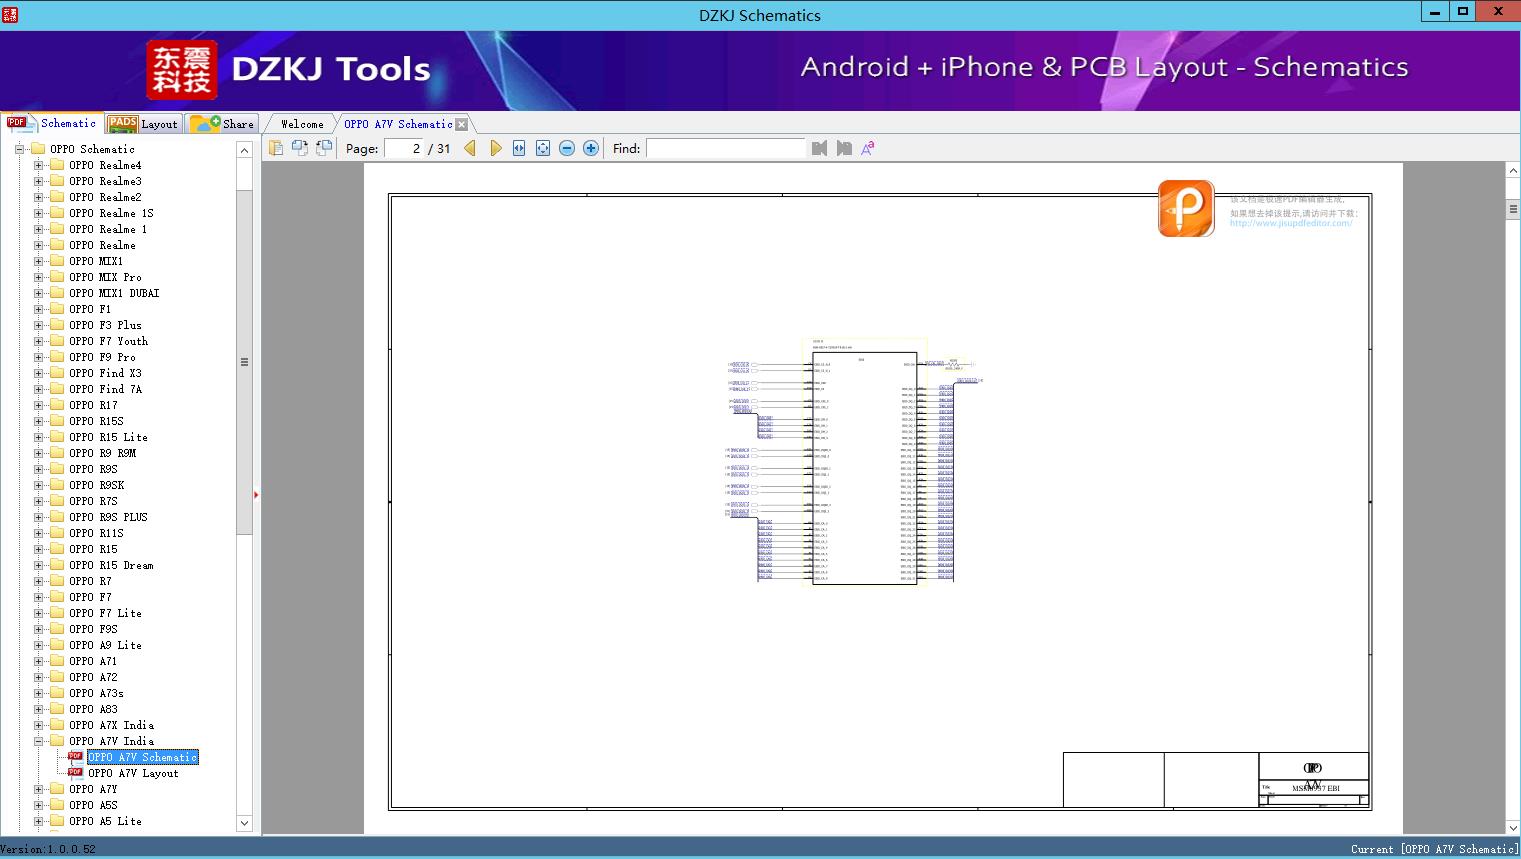Open the jisupdfeditor.com link

pyautogui.click(x=1291, y=223)
